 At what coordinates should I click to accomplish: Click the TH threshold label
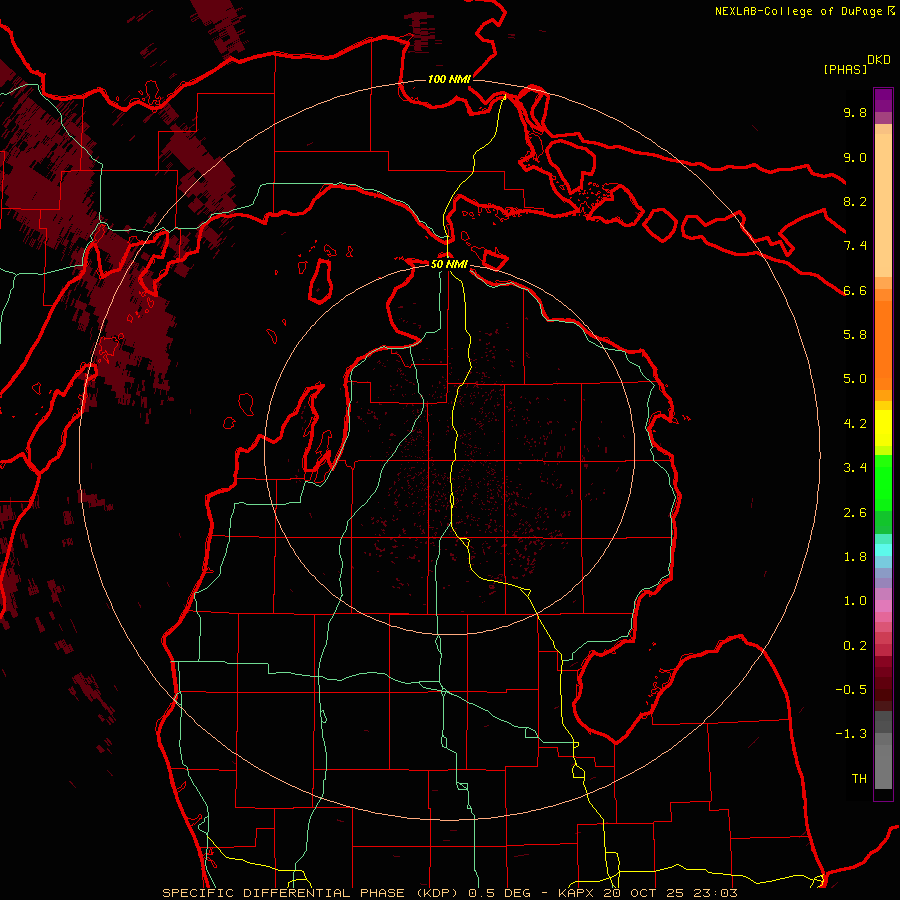(859, 779)
